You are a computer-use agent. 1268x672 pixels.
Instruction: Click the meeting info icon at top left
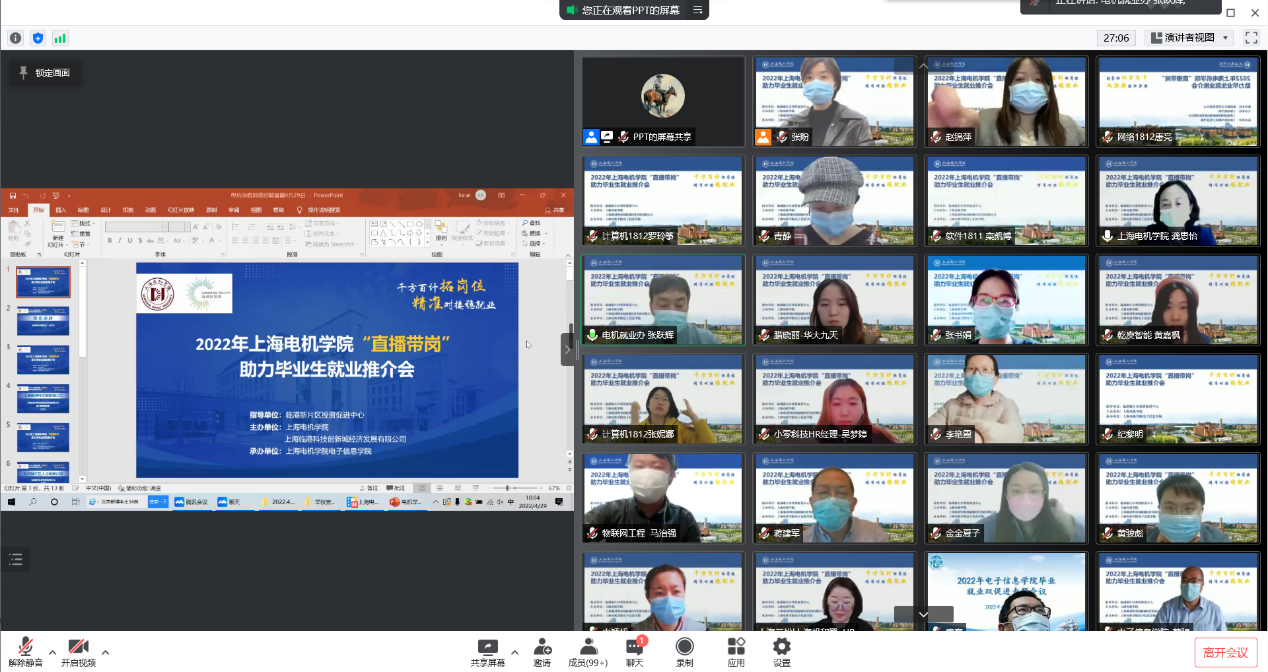click(15, 38)
